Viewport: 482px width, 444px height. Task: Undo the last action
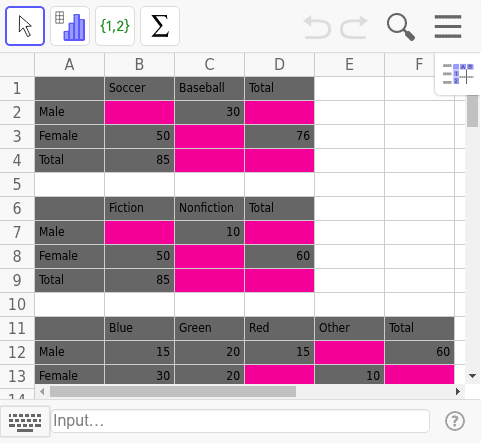pyautogui.click(x=317, y=27)
